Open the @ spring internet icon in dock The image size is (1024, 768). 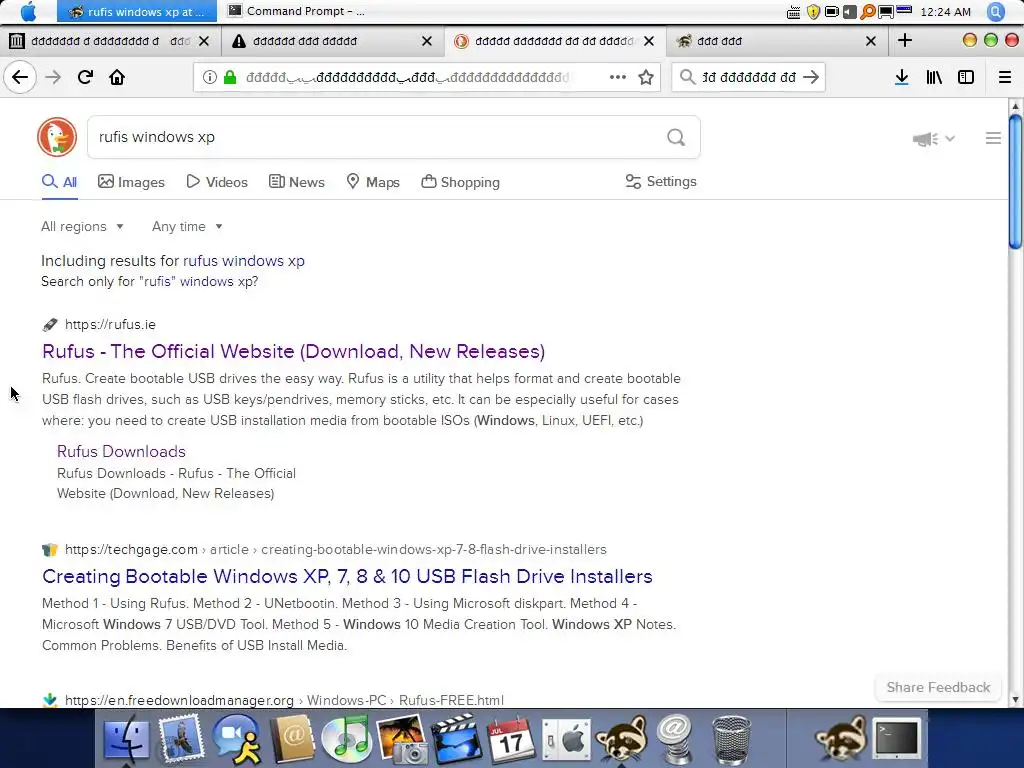[x=675, y=739]
